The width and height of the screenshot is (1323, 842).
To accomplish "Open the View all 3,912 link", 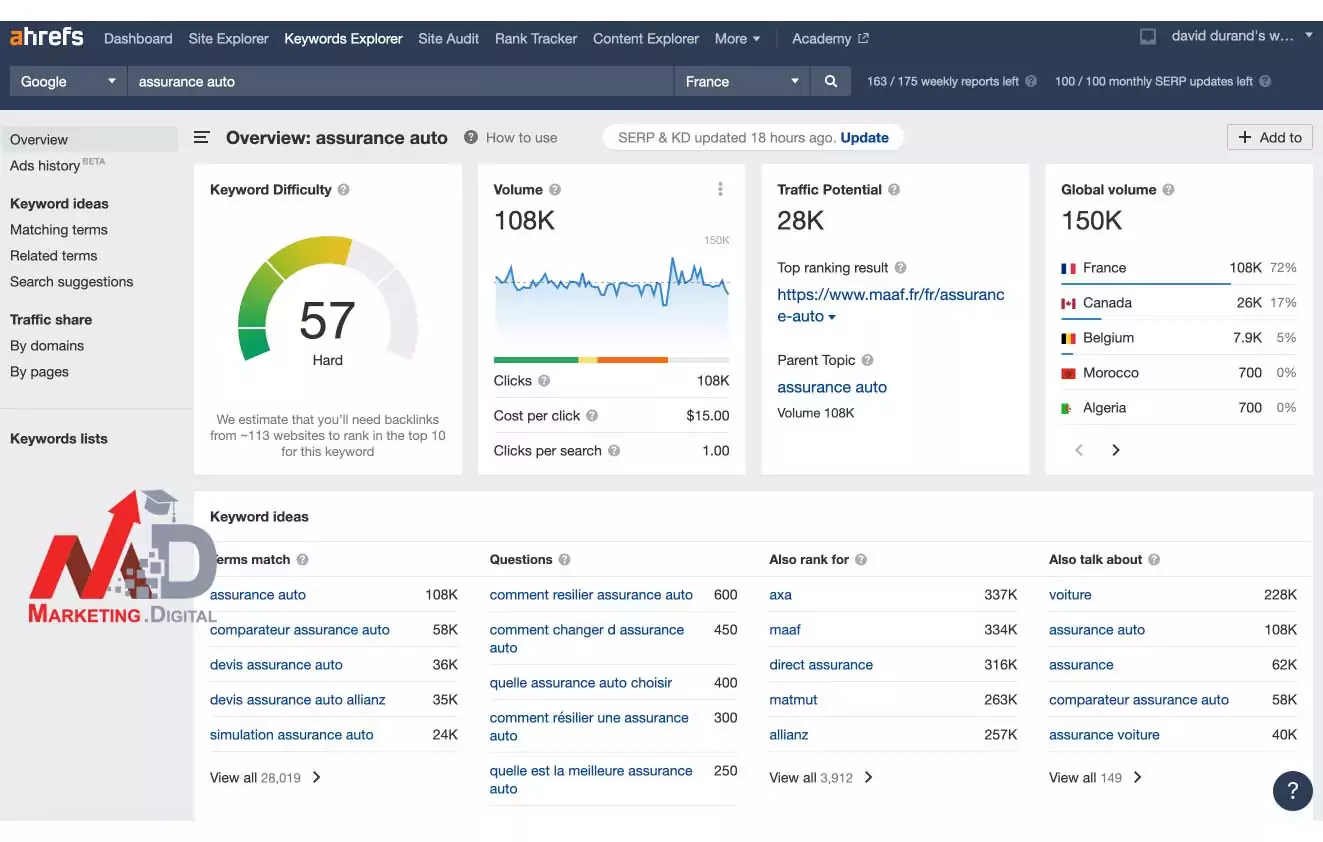I will pyautogui.click(x=821, y=777).
